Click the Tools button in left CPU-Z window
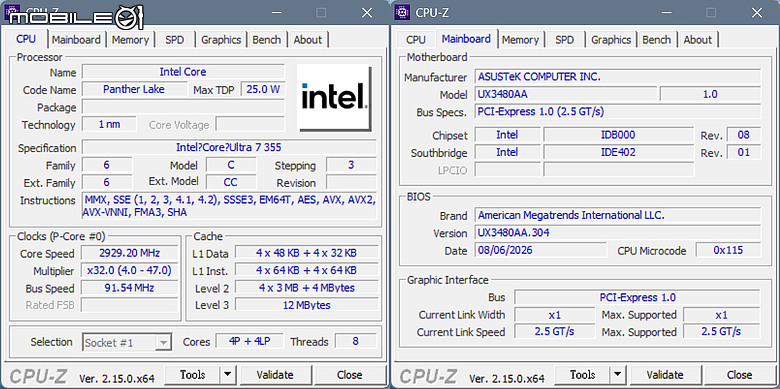The image size is (780, 389). pos(192,375)
